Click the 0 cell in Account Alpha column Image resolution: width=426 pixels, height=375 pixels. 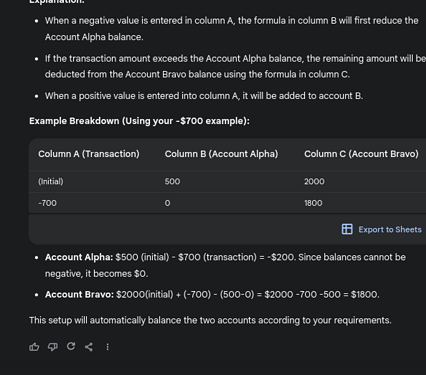coord(167,203)
